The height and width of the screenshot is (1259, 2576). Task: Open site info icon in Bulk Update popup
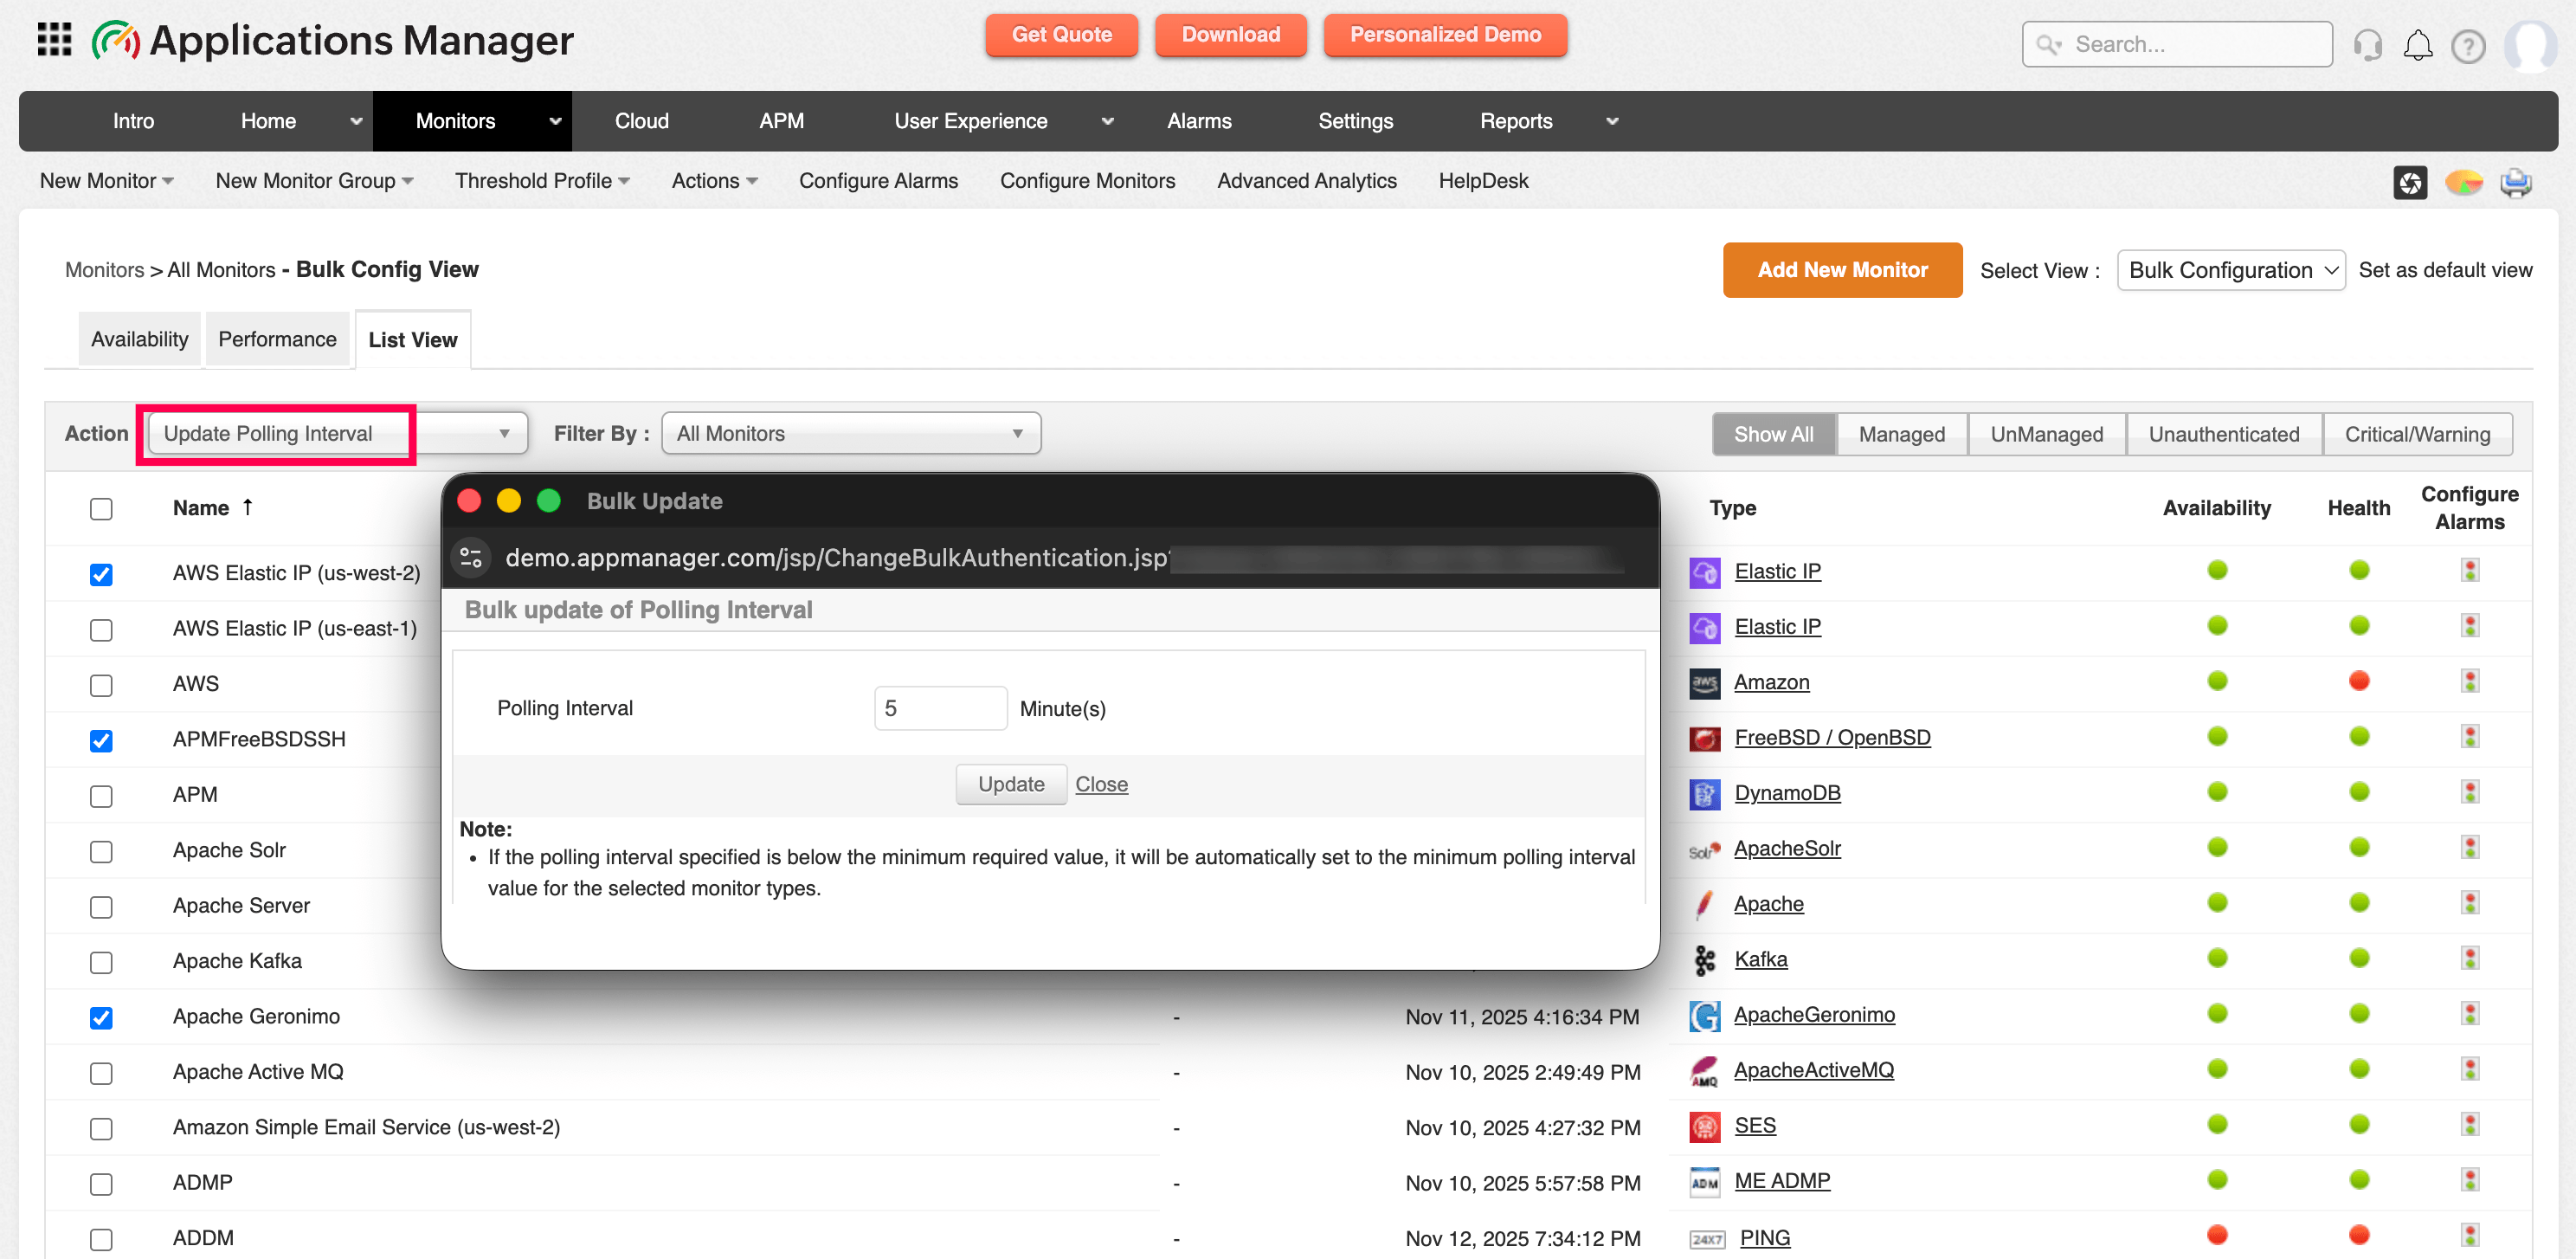(470, 558)
